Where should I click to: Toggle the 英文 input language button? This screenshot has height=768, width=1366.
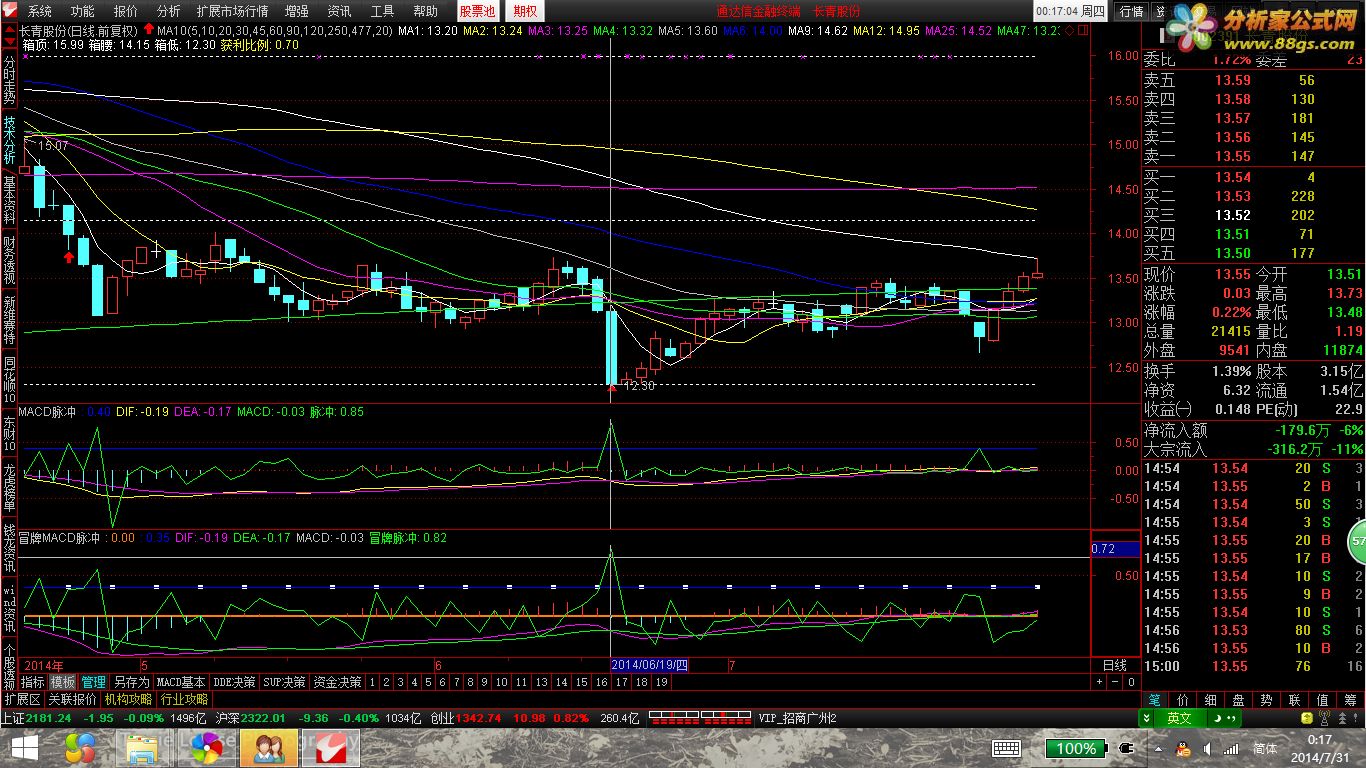point(1179,718)
